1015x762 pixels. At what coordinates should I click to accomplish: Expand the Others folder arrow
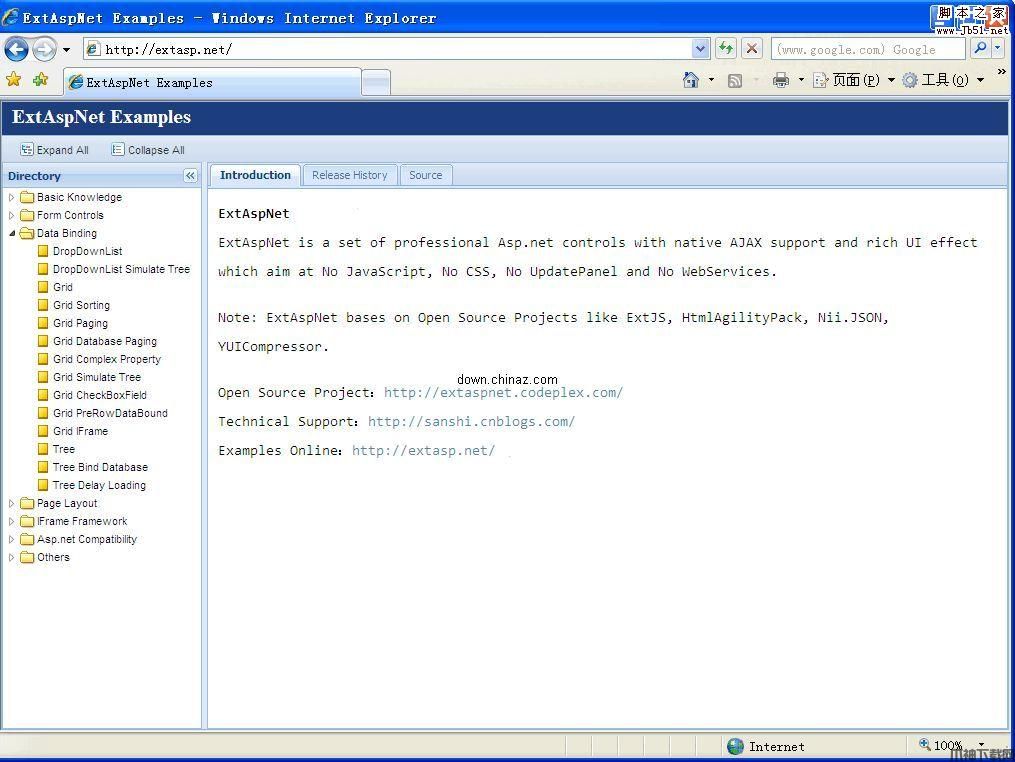click(11, 557)
